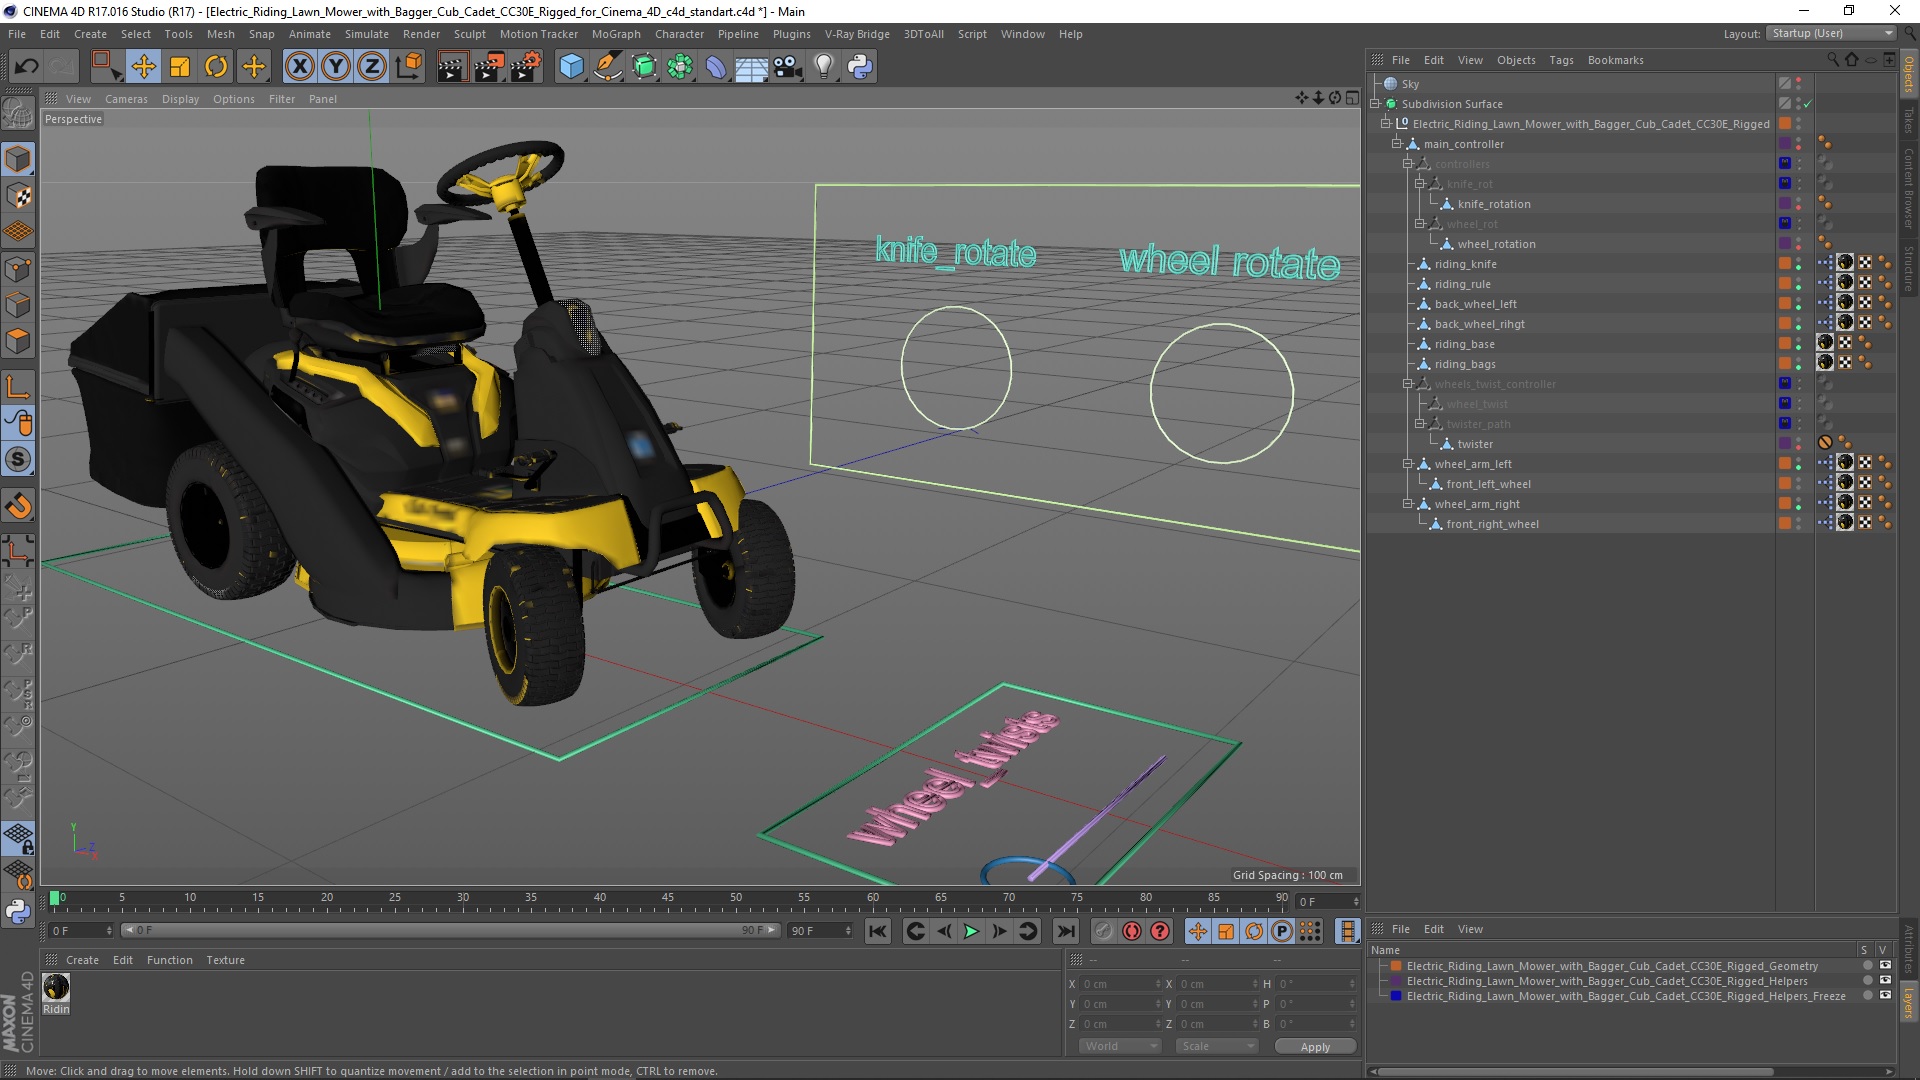The image size is (1920, 1080).
Task: Click Geometry layer orange color swatch
Action: [1396, 966]
